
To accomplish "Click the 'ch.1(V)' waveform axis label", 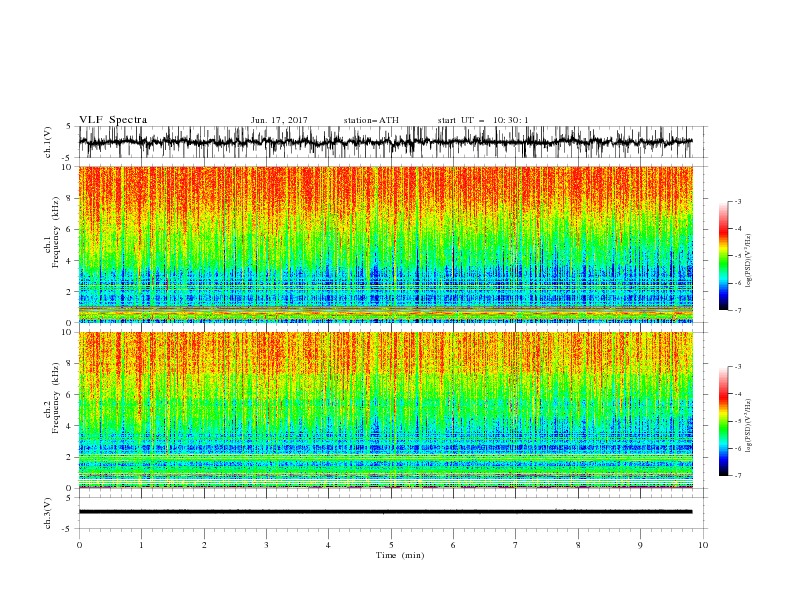I will click(48, 142).
